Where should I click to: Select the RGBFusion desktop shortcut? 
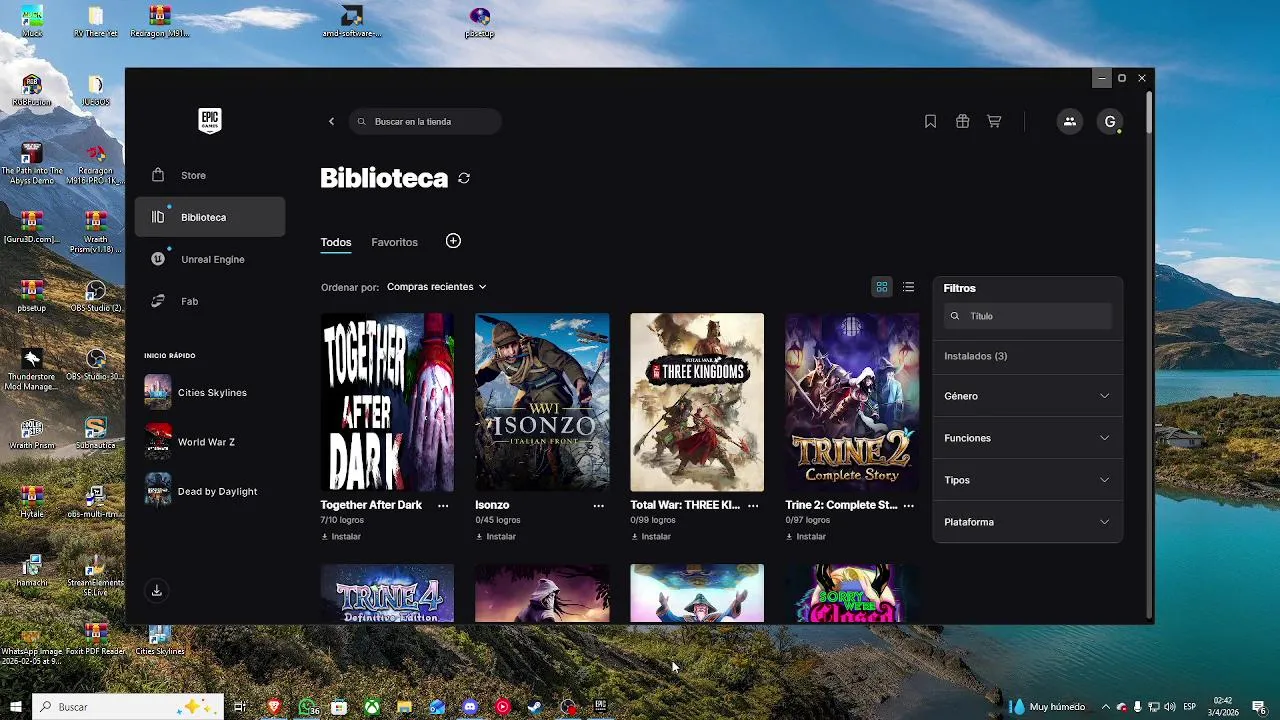[x=32, y=90]
